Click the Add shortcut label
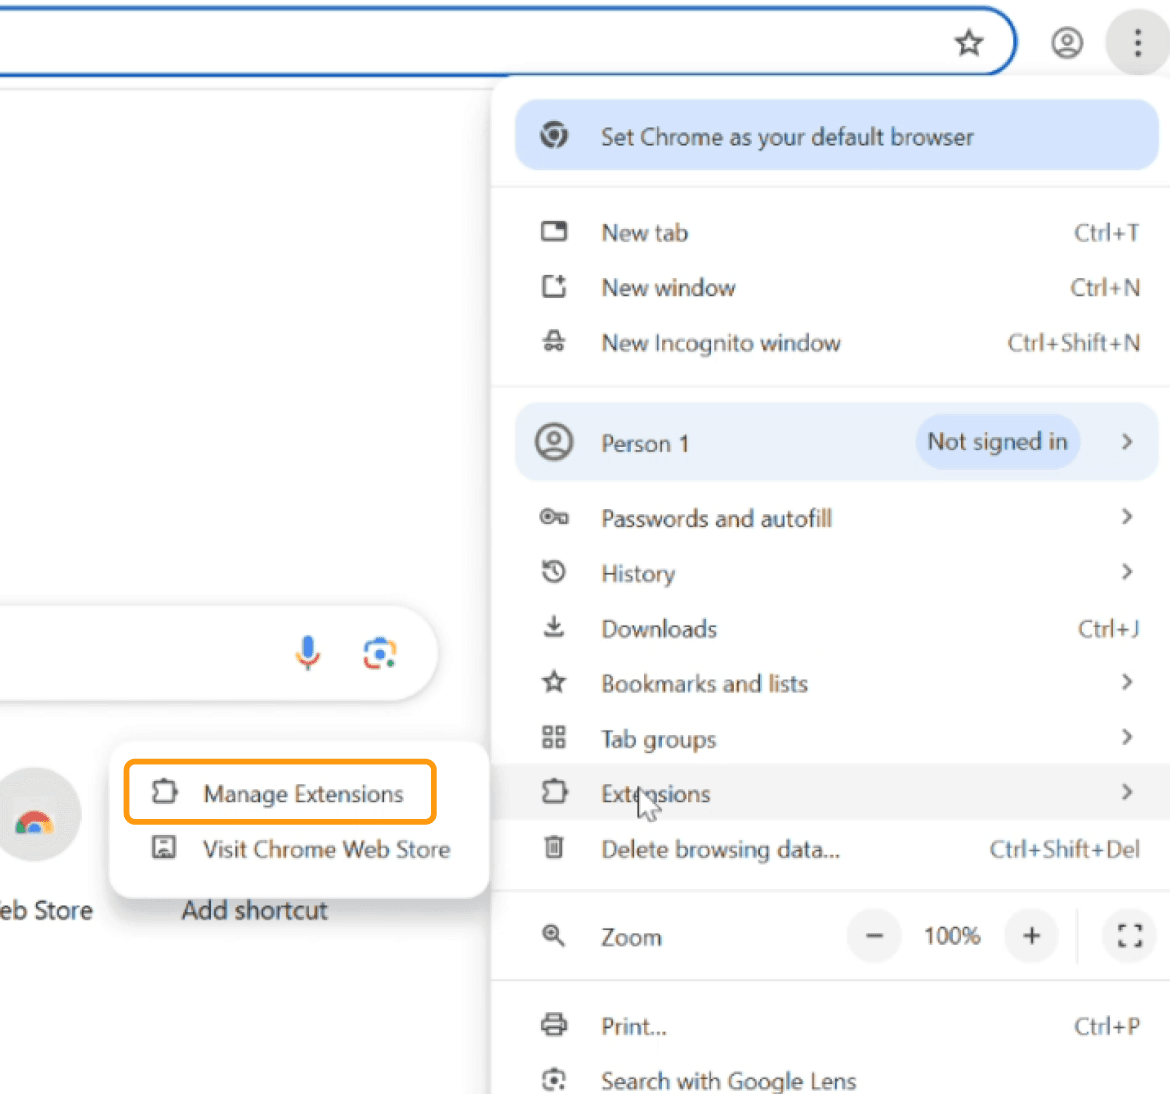Viewport: 1170px width, 1094px height. (254, 910)
